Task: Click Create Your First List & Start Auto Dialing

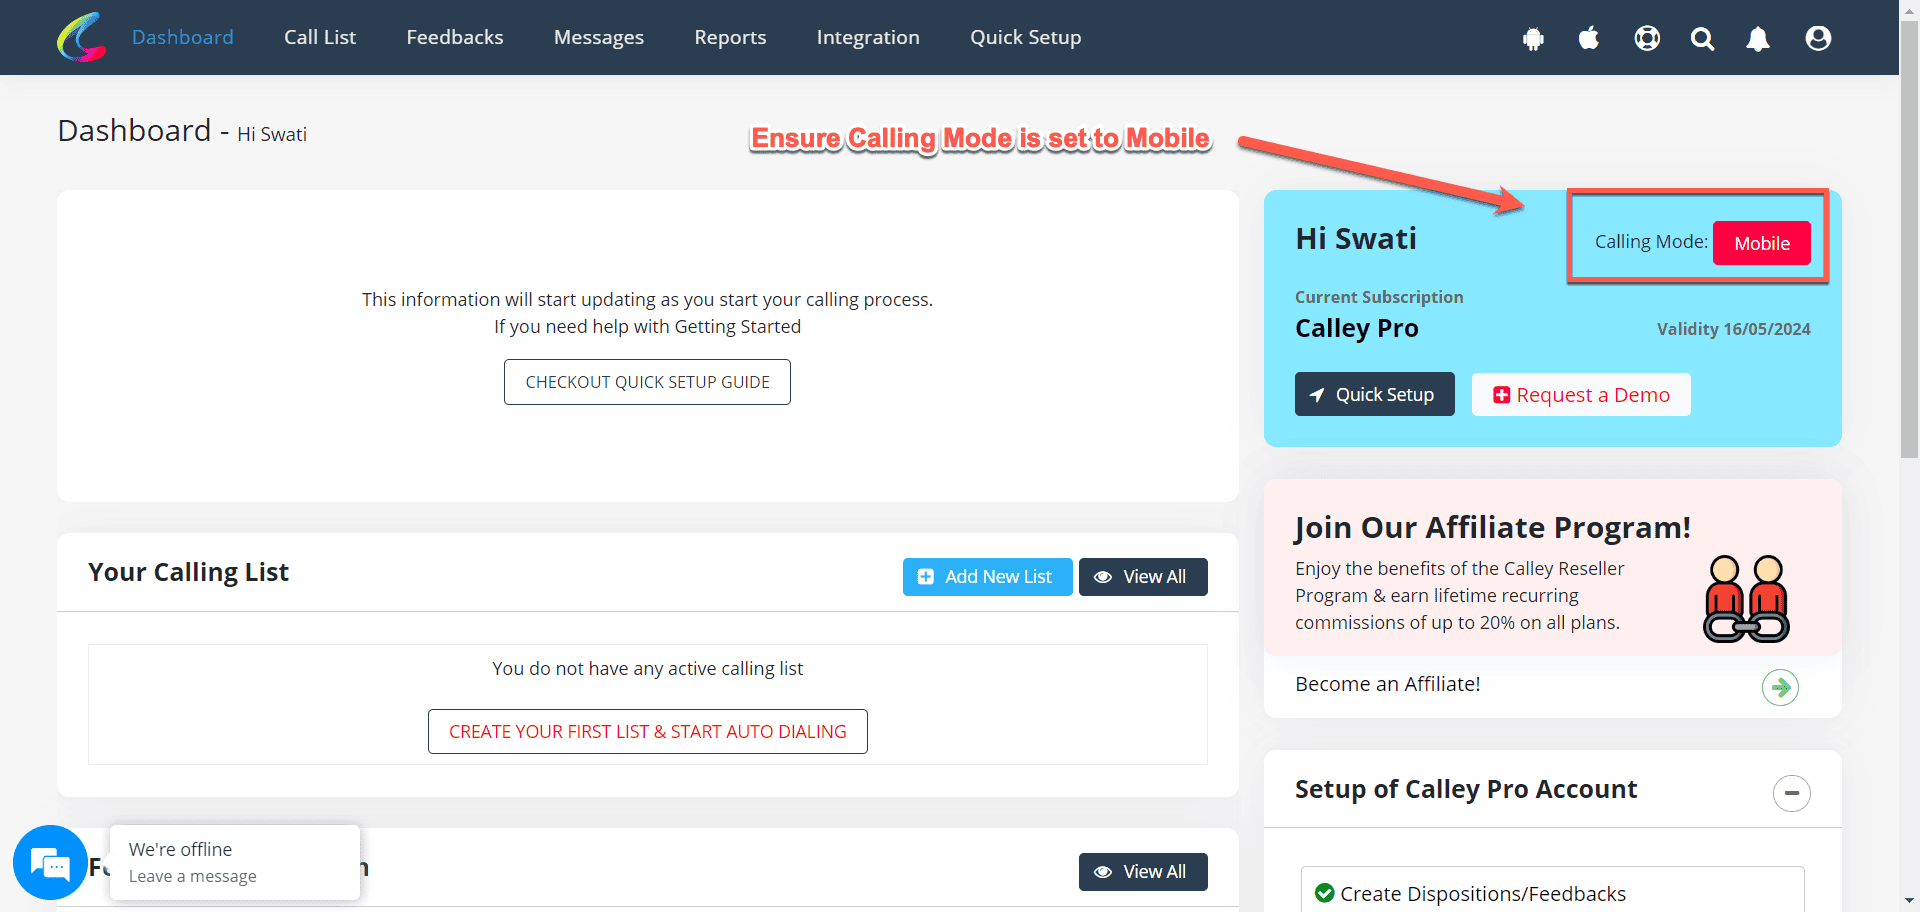Action: [x=647, y=731]
